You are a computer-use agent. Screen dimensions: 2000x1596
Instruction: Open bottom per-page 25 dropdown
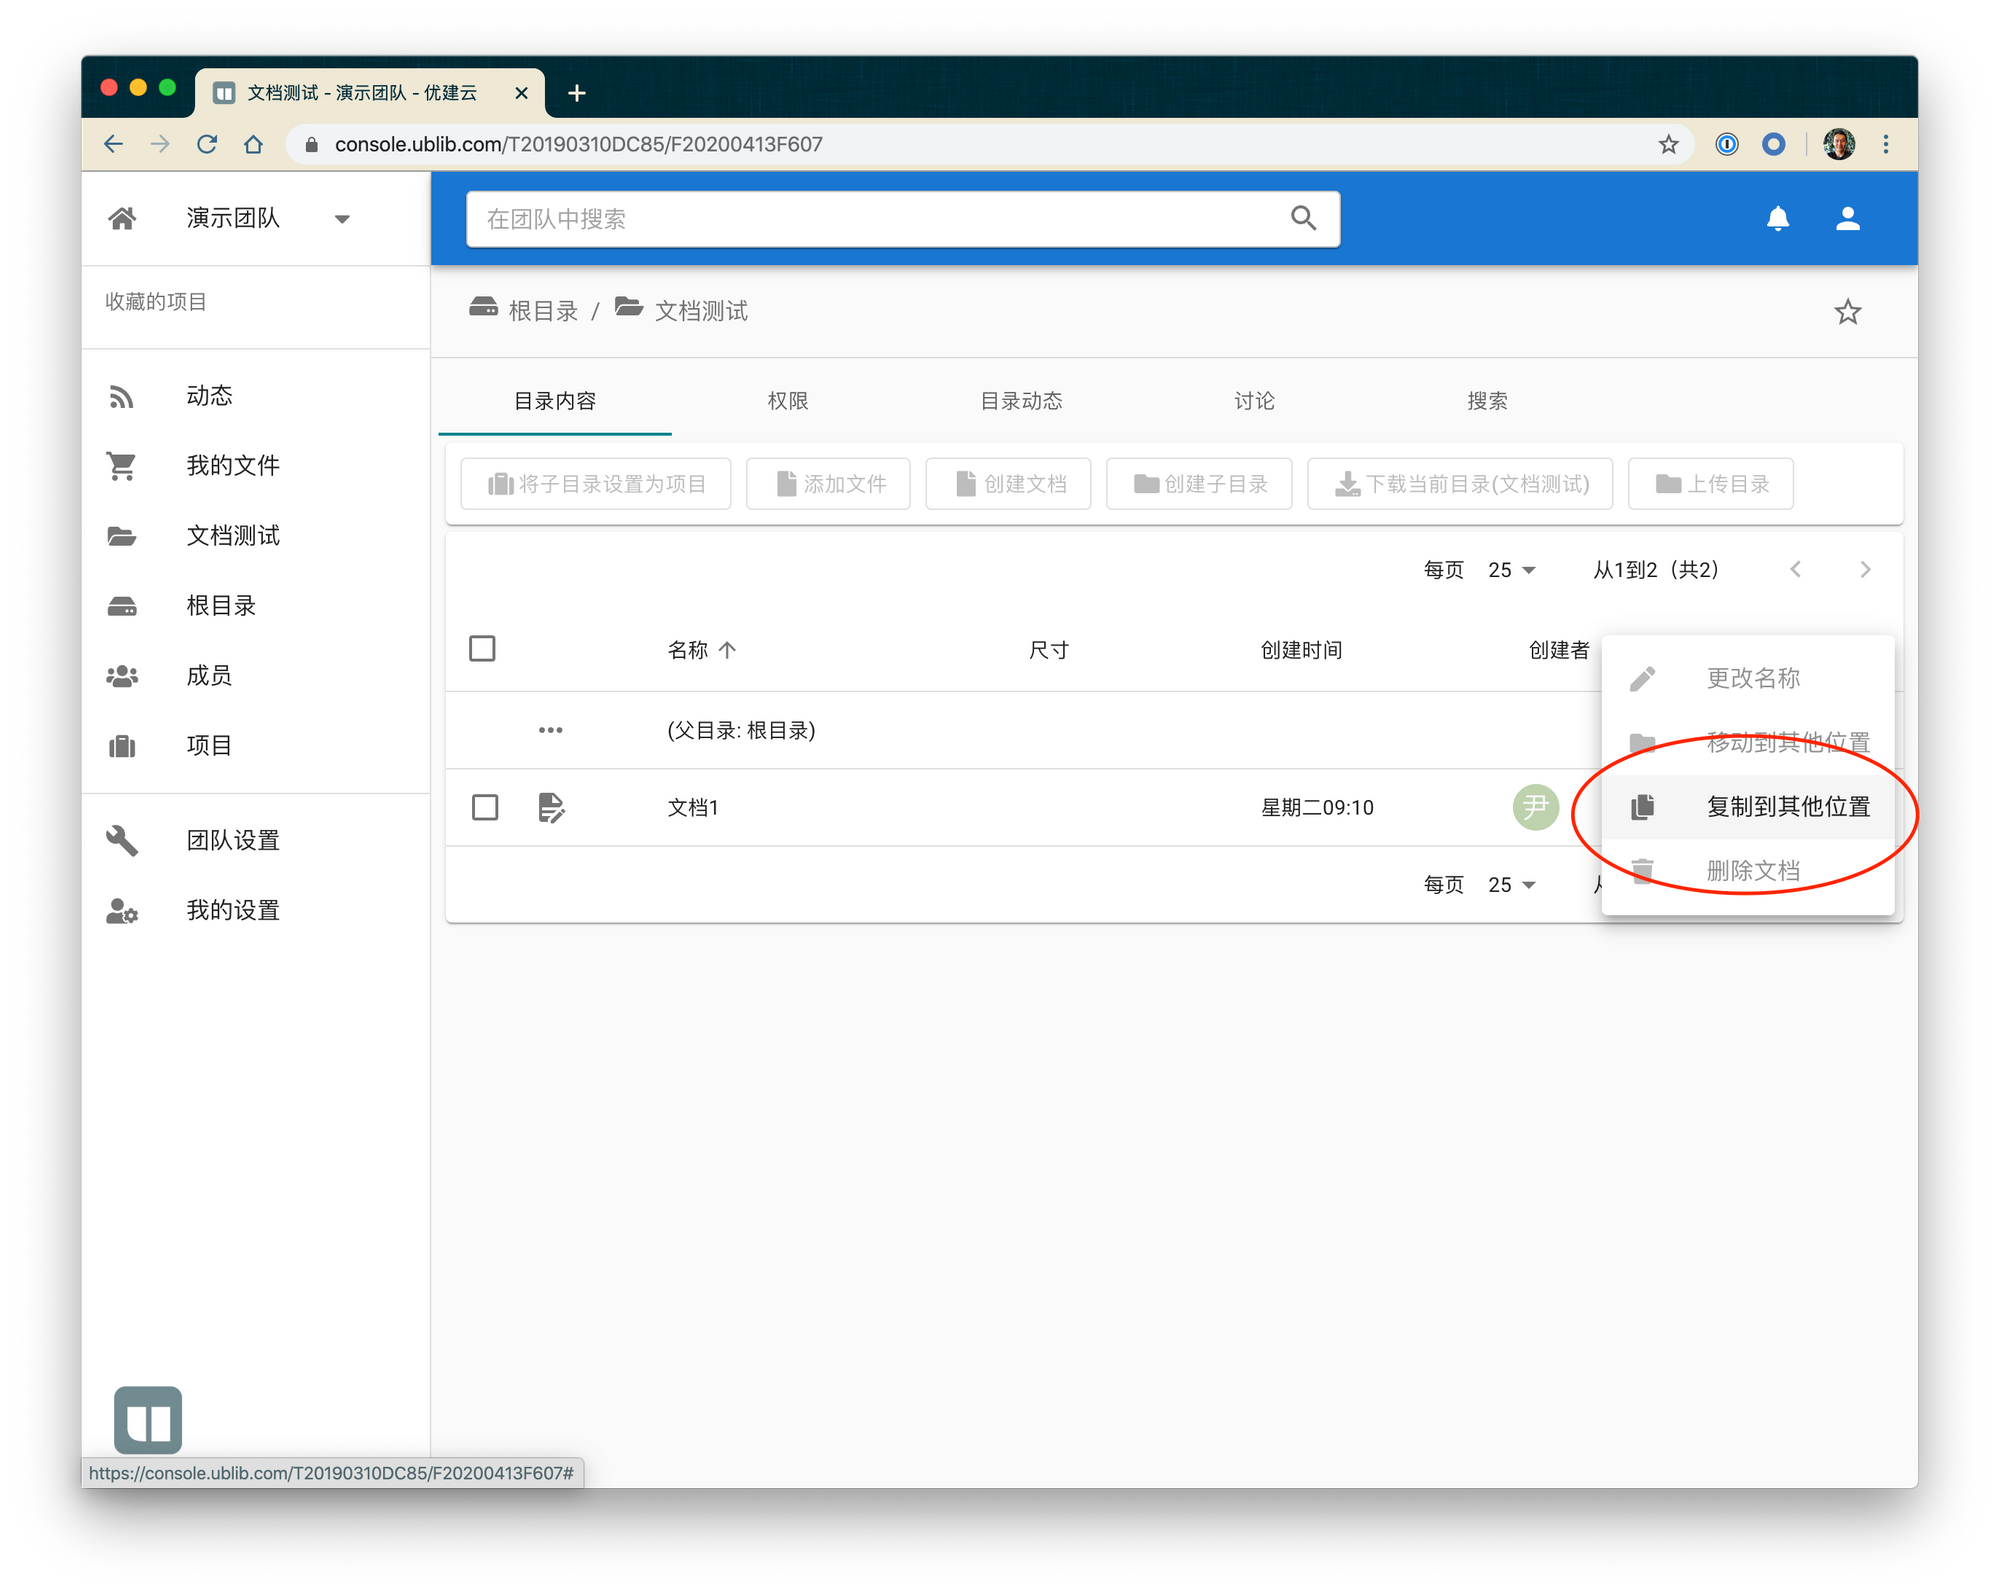pos(1511,885)
